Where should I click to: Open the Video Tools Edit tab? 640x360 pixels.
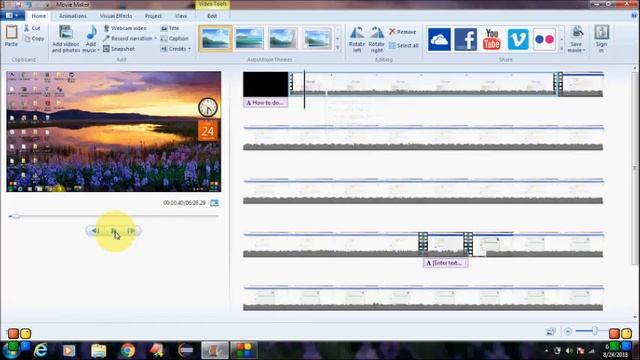[212, 16]
